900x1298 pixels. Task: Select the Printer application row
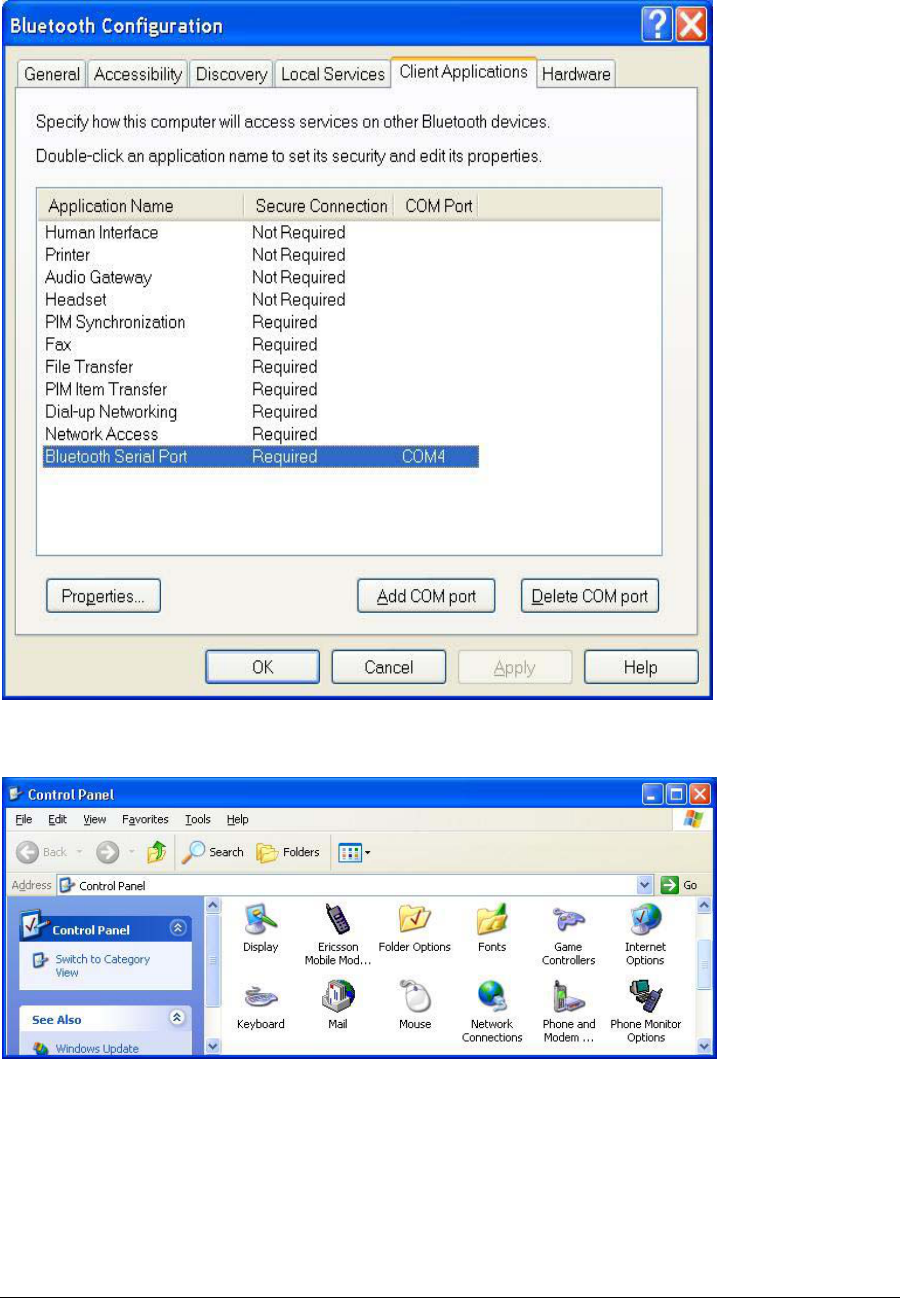260,255
